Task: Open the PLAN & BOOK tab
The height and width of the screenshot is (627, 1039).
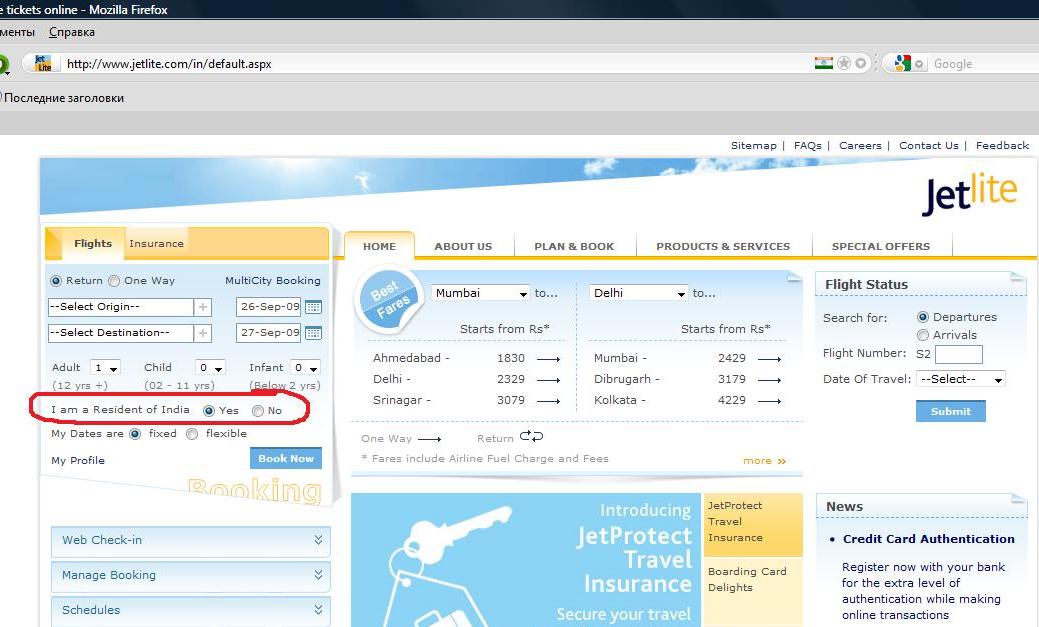Action: [x=574, y=246]
